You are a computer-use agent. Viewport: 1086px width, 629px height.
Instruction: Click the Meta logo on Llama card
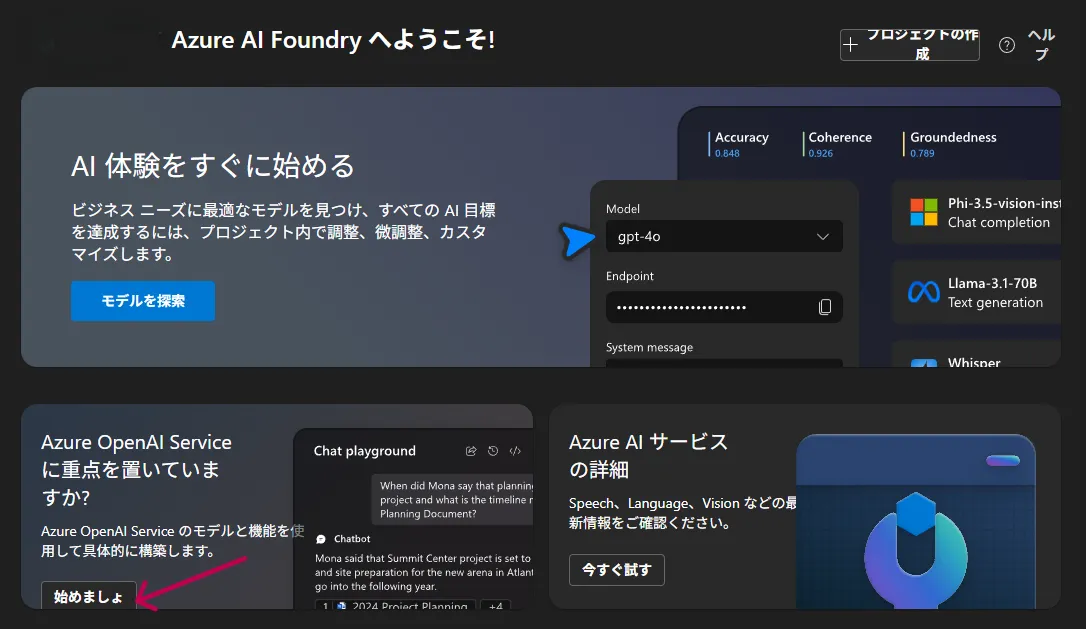point(923,292)
